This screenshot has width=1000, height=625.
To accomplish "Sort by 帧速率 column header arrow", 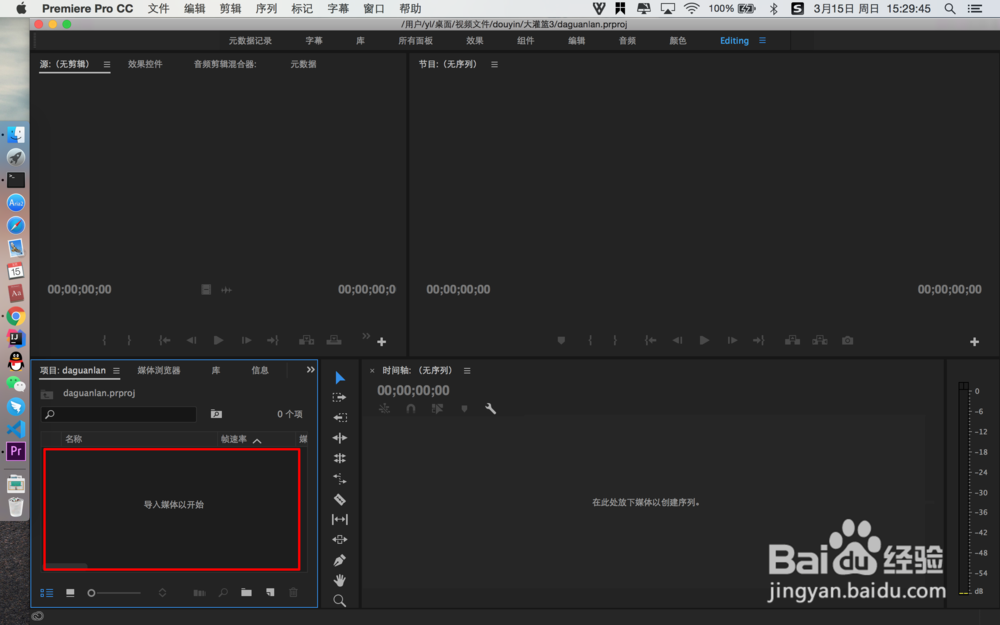I will point(257,441).
